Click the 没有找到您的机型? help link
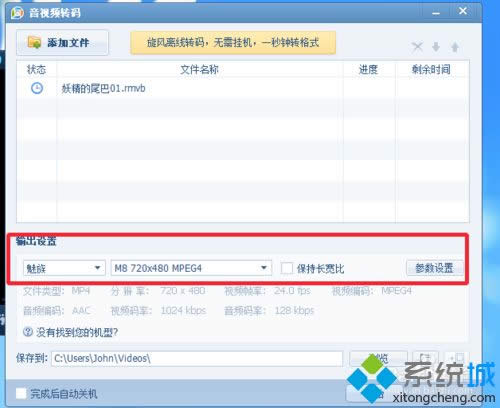 pos(77,332)
